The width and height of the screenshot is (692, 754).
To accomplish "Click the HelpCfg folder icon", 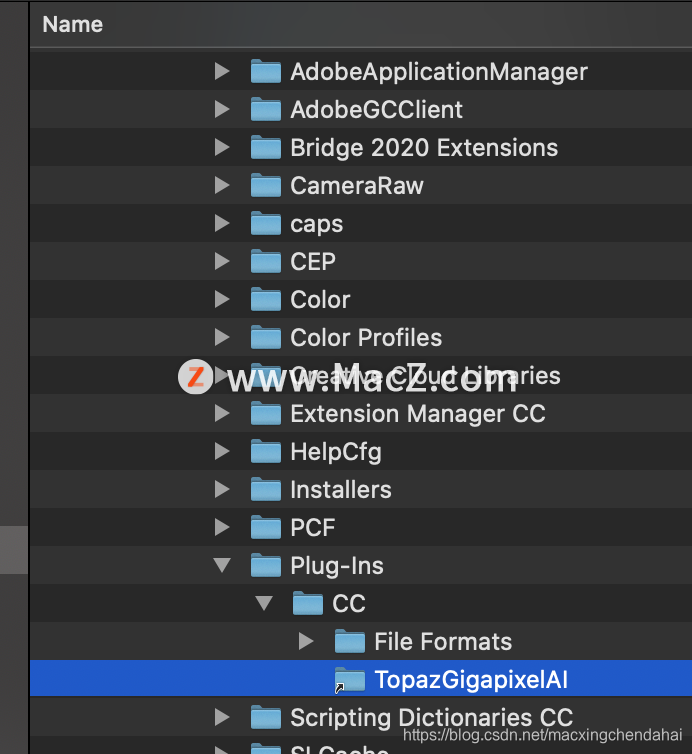I will click(x=266, y=451).
